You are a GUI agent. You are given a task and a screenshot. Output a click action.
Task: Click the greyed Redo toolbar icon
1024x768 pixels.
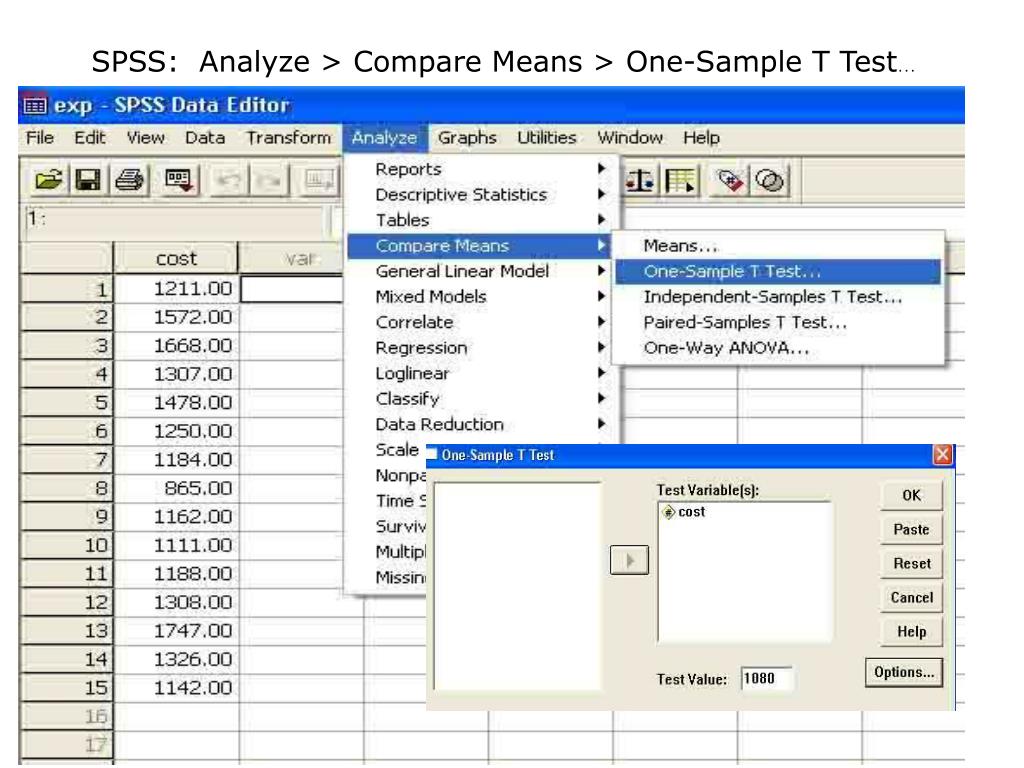pos(269,180)
